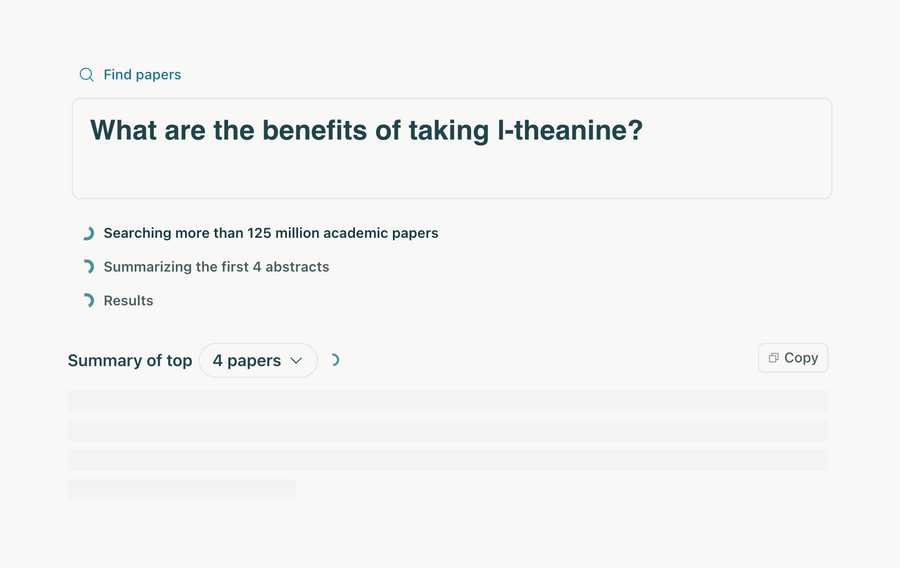
Task: Expand the chevron arrow in papers selector
Action: click(296, 361)
